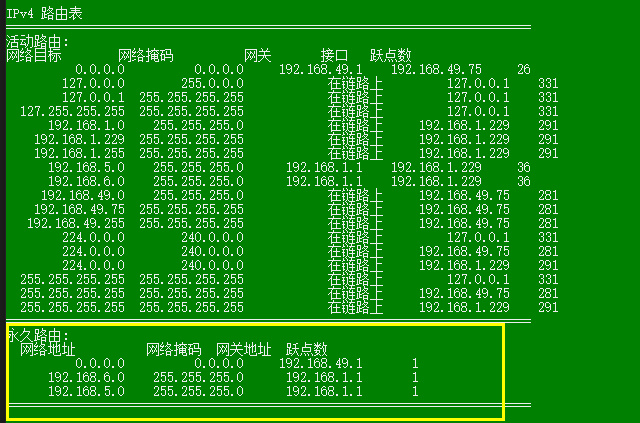
Task: Click the '网络地址' header in permanent routes
Action: 48,349
